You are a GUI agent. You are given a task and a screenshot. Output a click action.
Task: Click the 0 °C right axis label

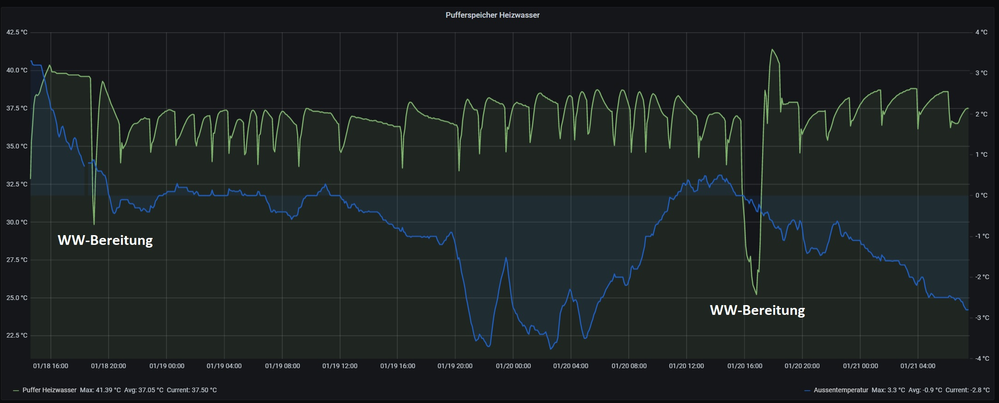coord(981,195)
